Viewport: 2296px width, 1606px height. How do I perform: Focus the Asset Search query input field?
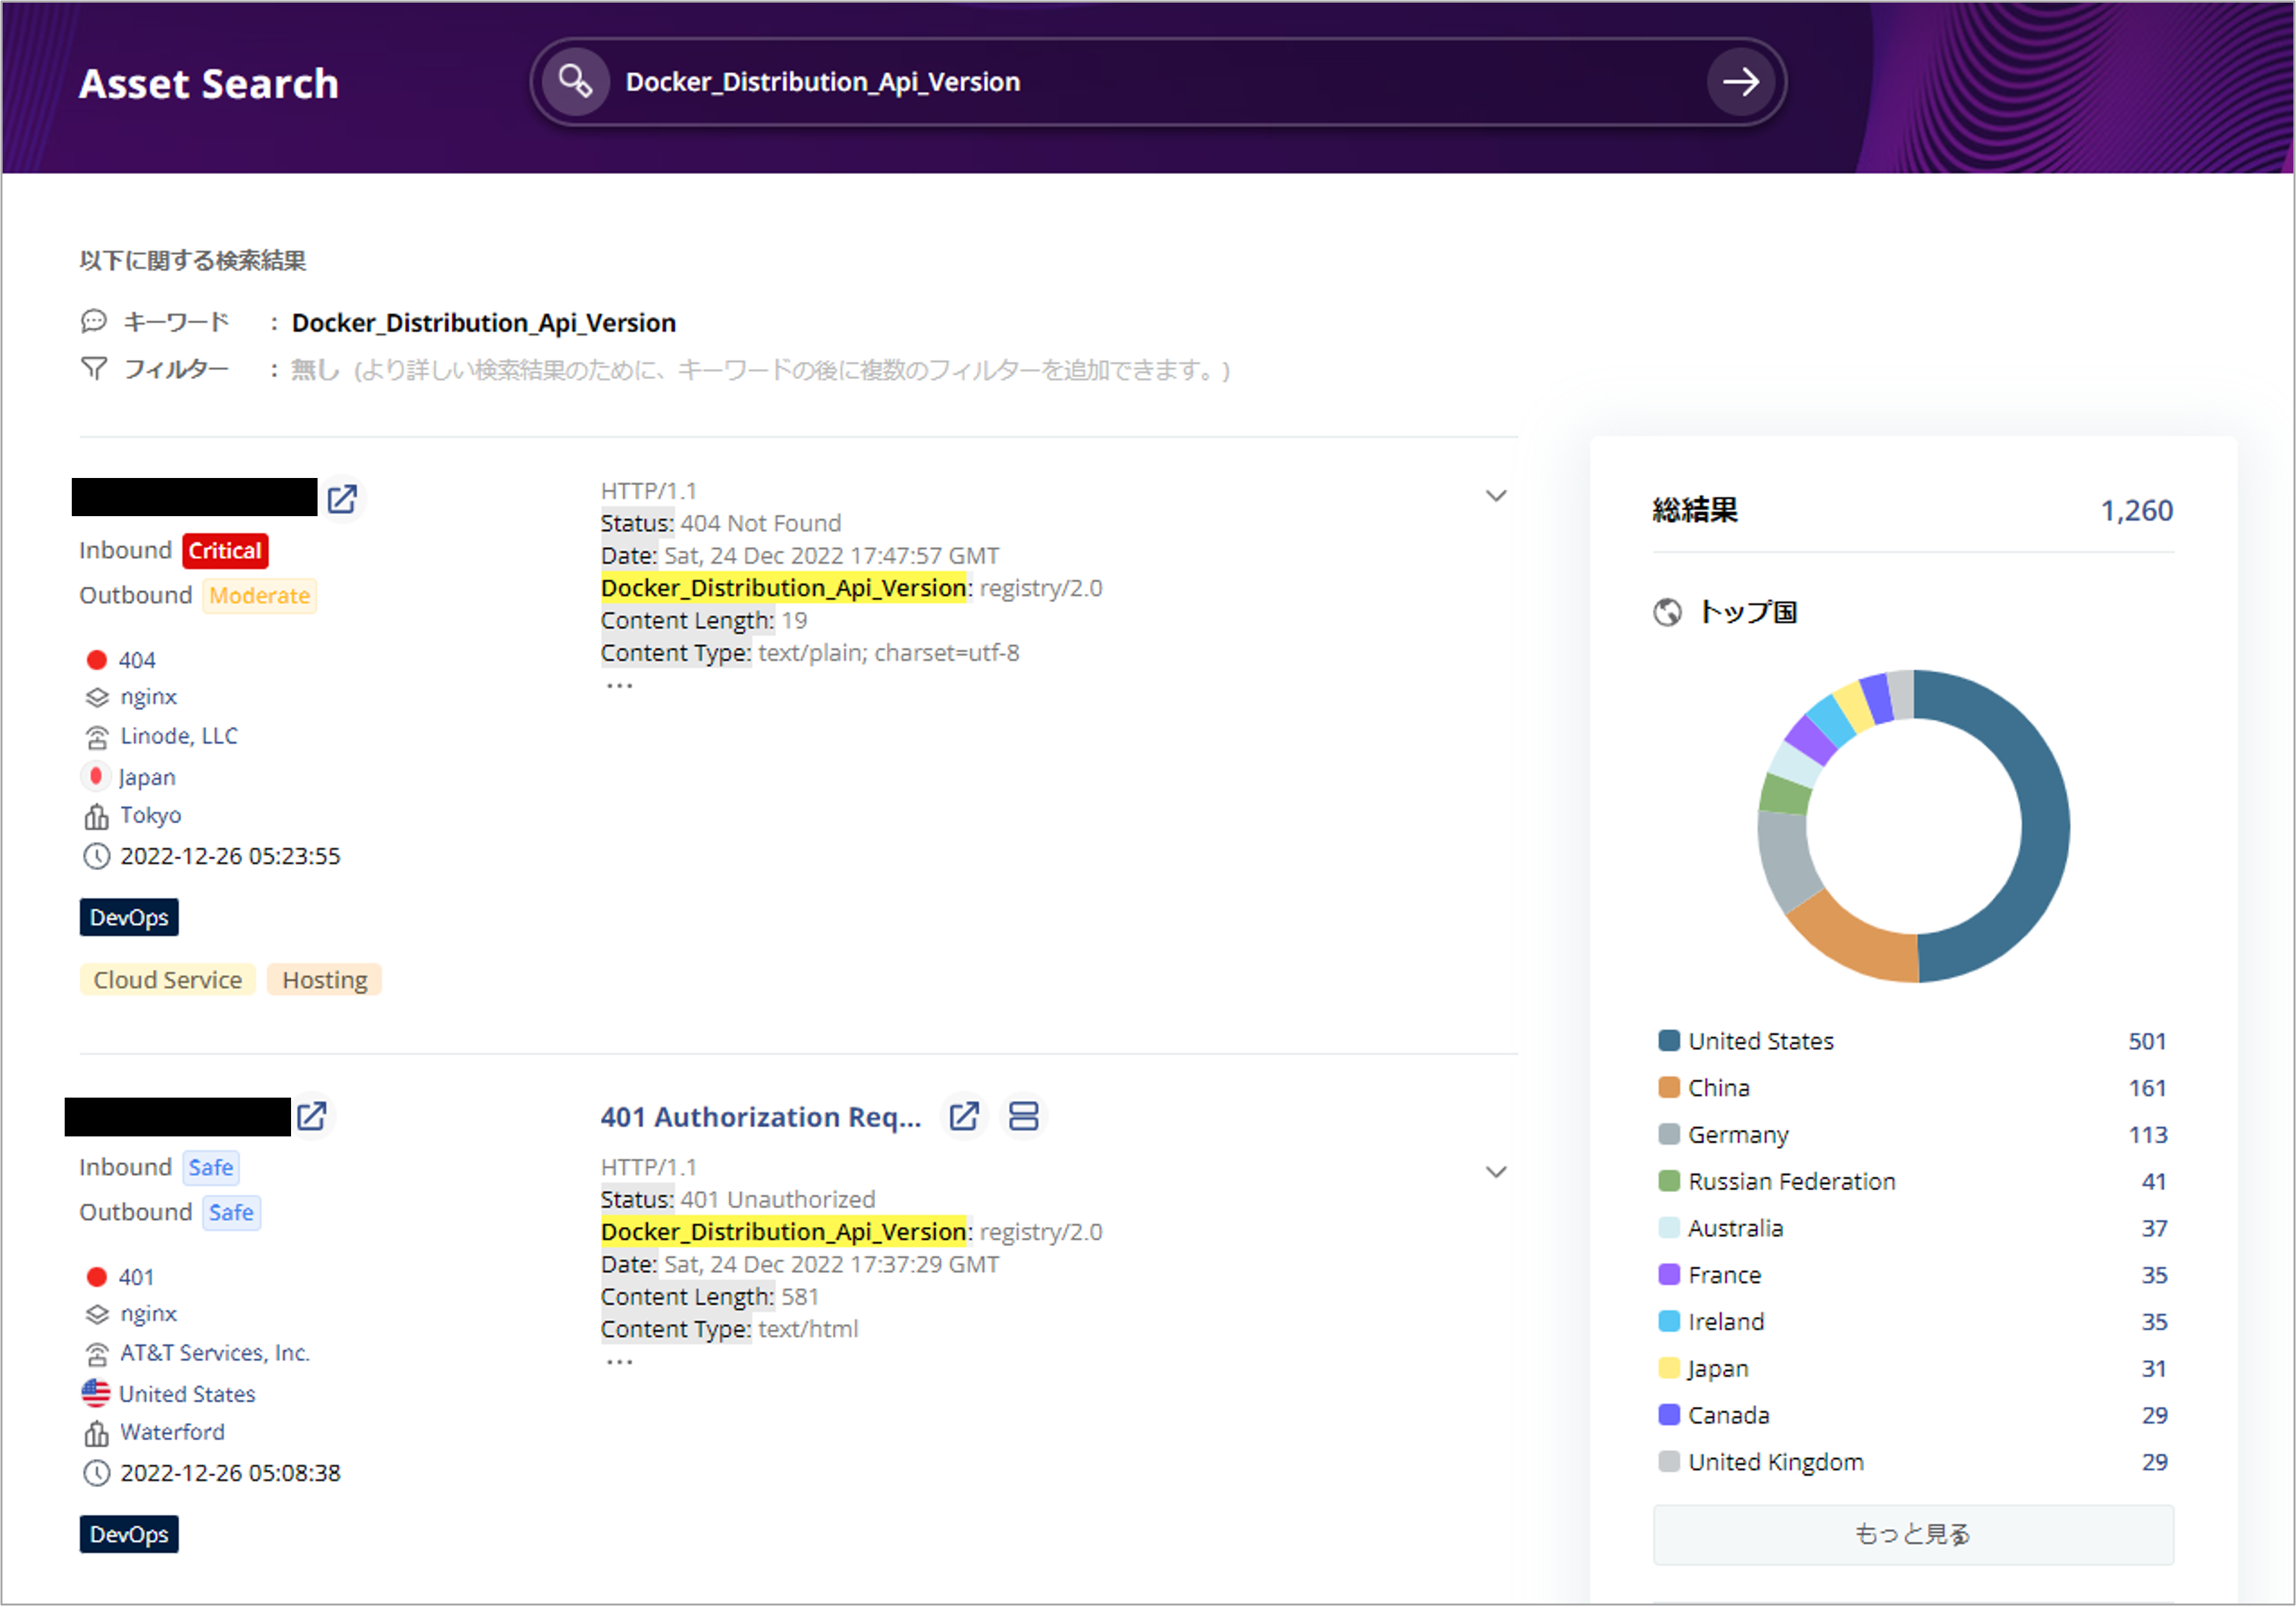(x=1150, y=82)
